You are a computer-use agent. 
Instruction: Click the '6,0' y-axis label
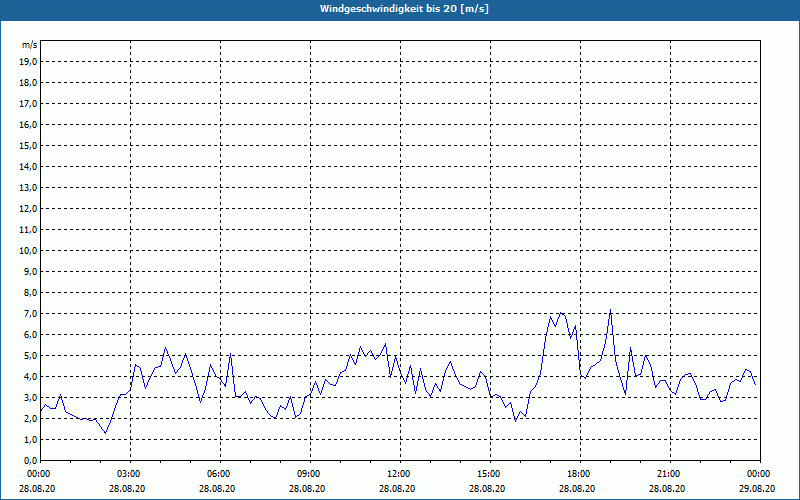click(x=31, y=335)
